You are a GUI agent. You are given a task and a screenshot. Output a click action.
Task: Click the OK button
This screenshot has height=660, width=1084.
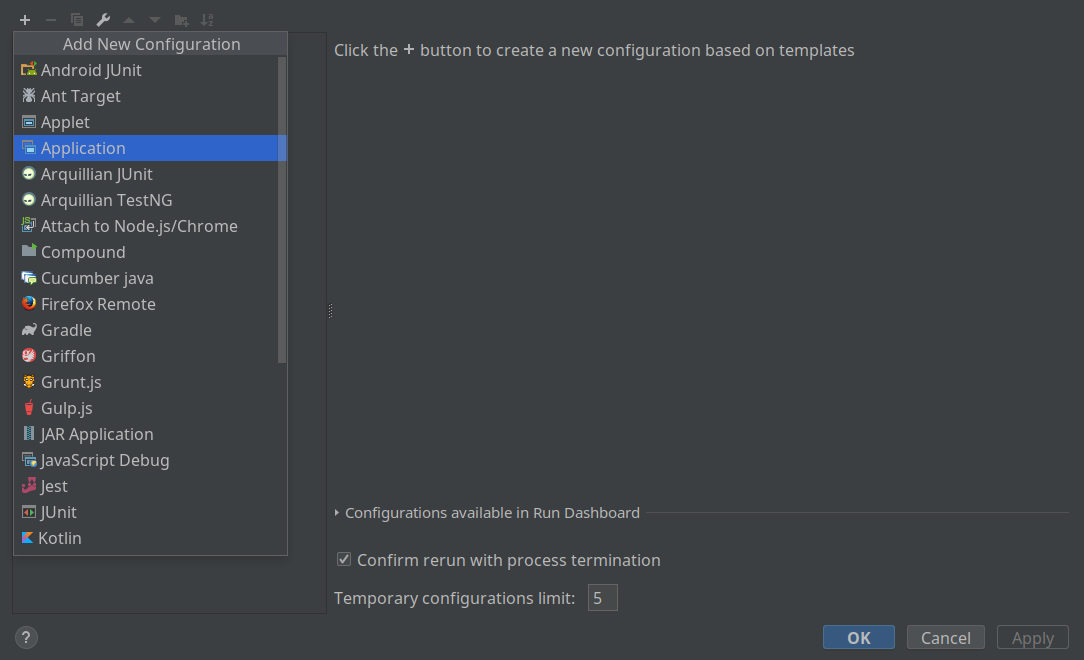pyautogui.click(x=859, y=637)
